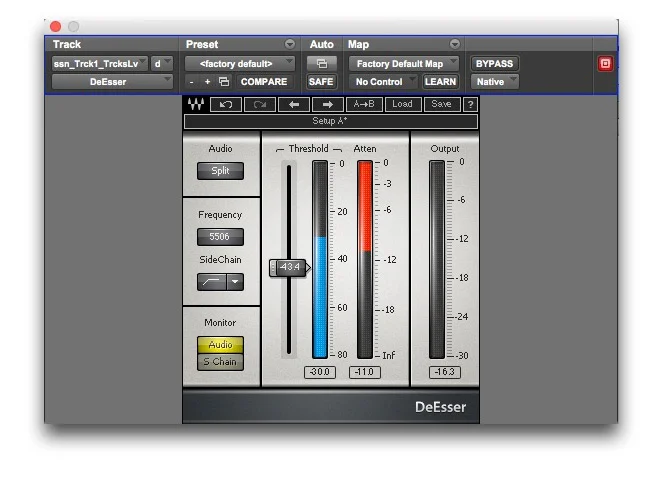The height and width of the screenshot is (481, 669).
Task: Go to next preset with right arrow
Action: (x=328, y=104)
